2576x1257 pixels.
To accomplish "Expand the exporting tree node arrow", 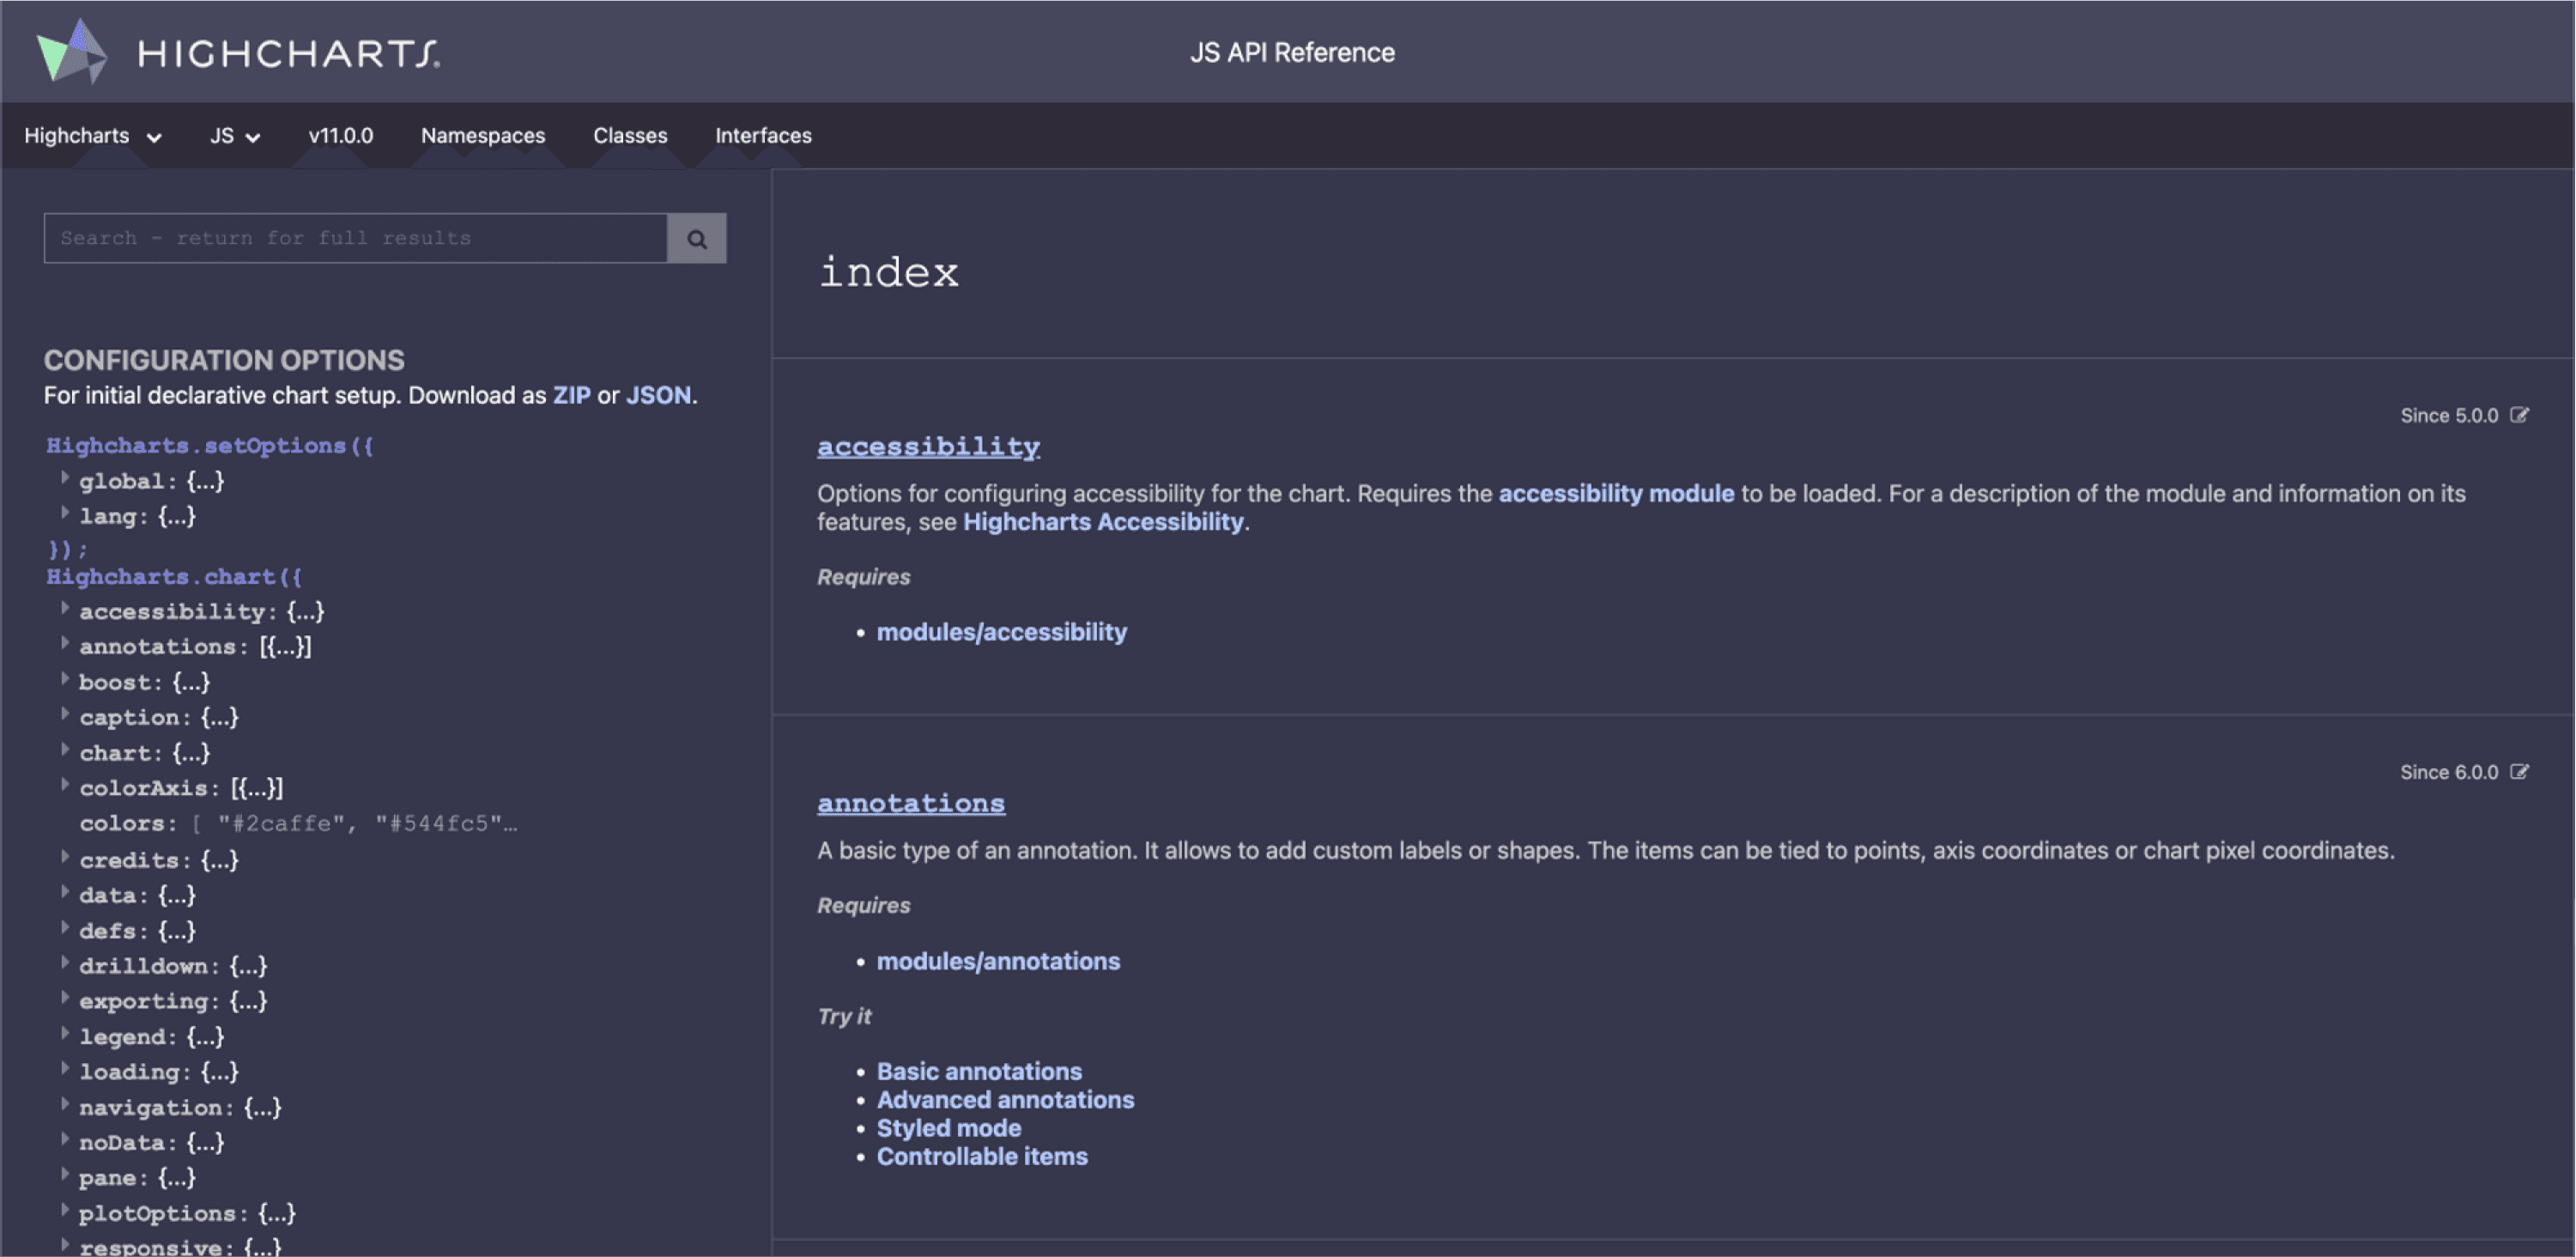I will (x=65, y=999).
